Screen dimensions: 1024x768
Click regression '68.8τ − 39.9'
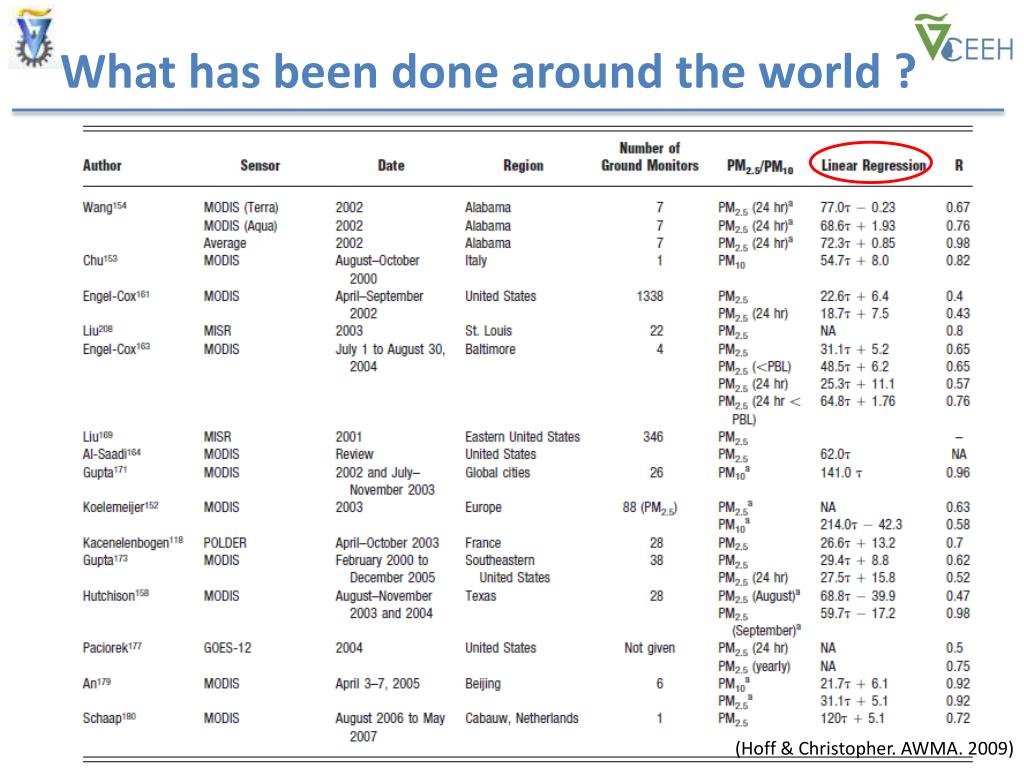[x=857, y=596]
